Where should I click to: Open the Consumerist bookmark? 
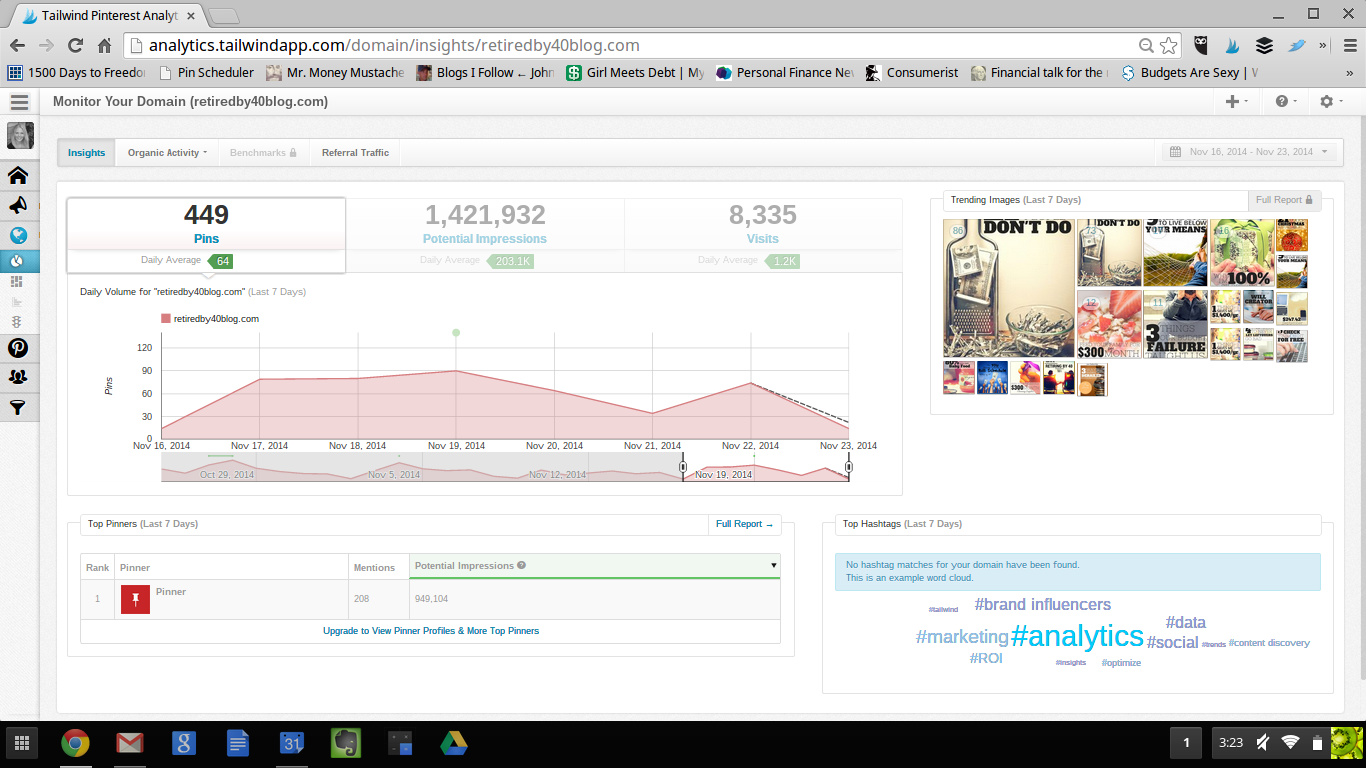tap(912, 72)
